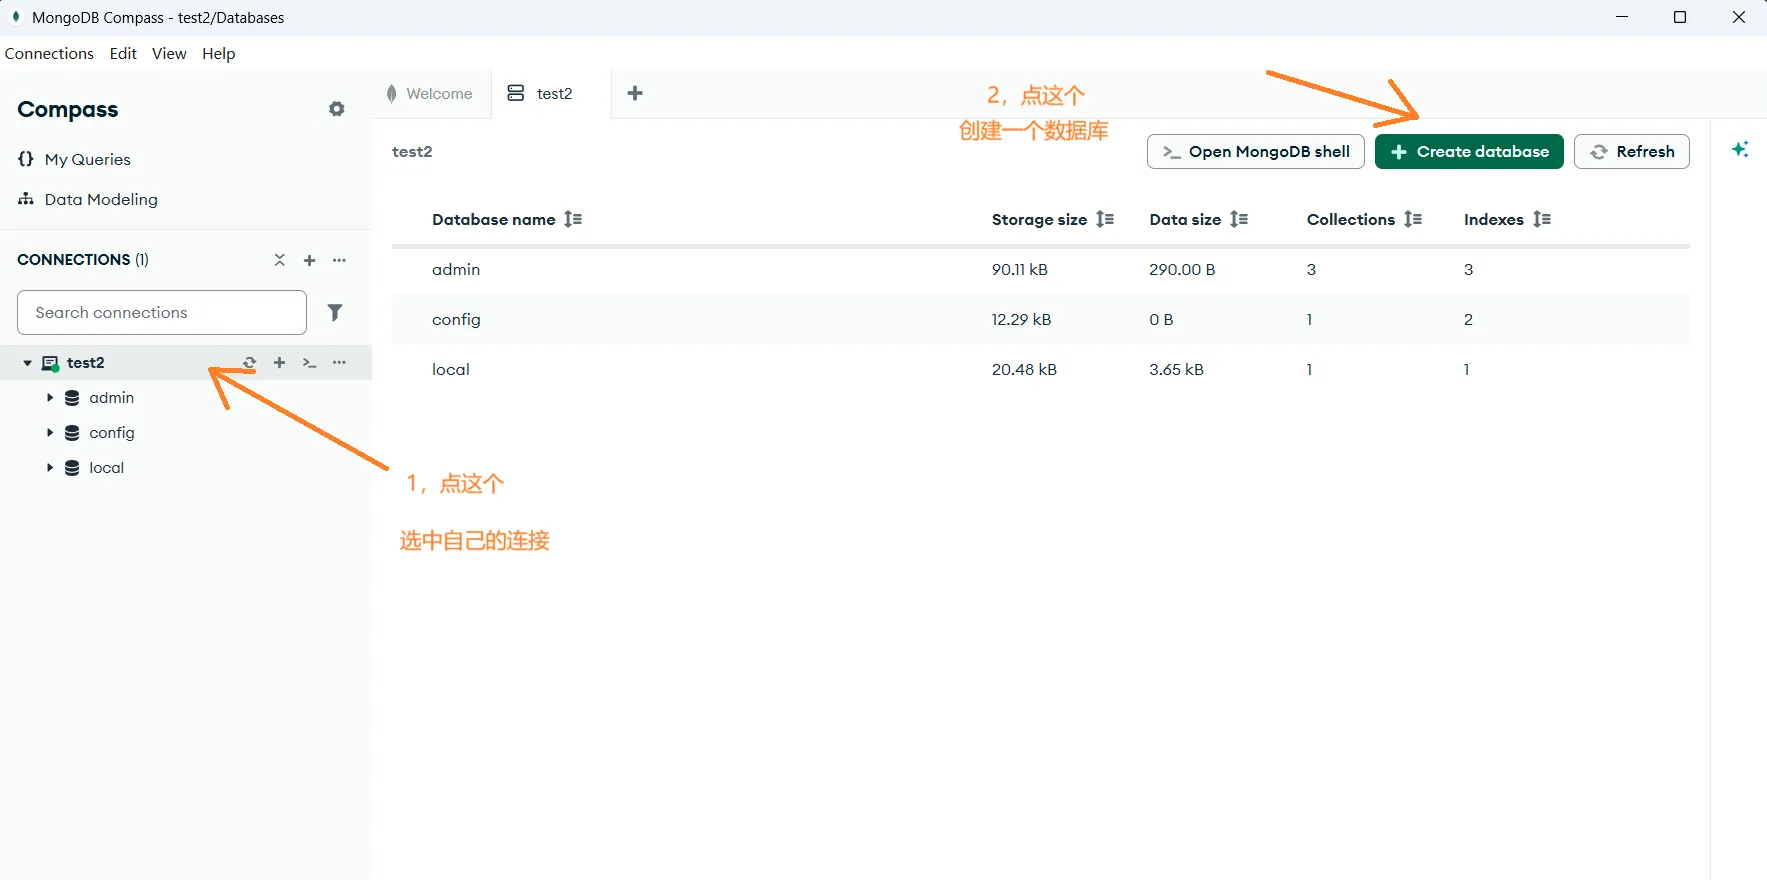Open the View menu
The width and height of the screenshot is (1767, 880).
169,54
